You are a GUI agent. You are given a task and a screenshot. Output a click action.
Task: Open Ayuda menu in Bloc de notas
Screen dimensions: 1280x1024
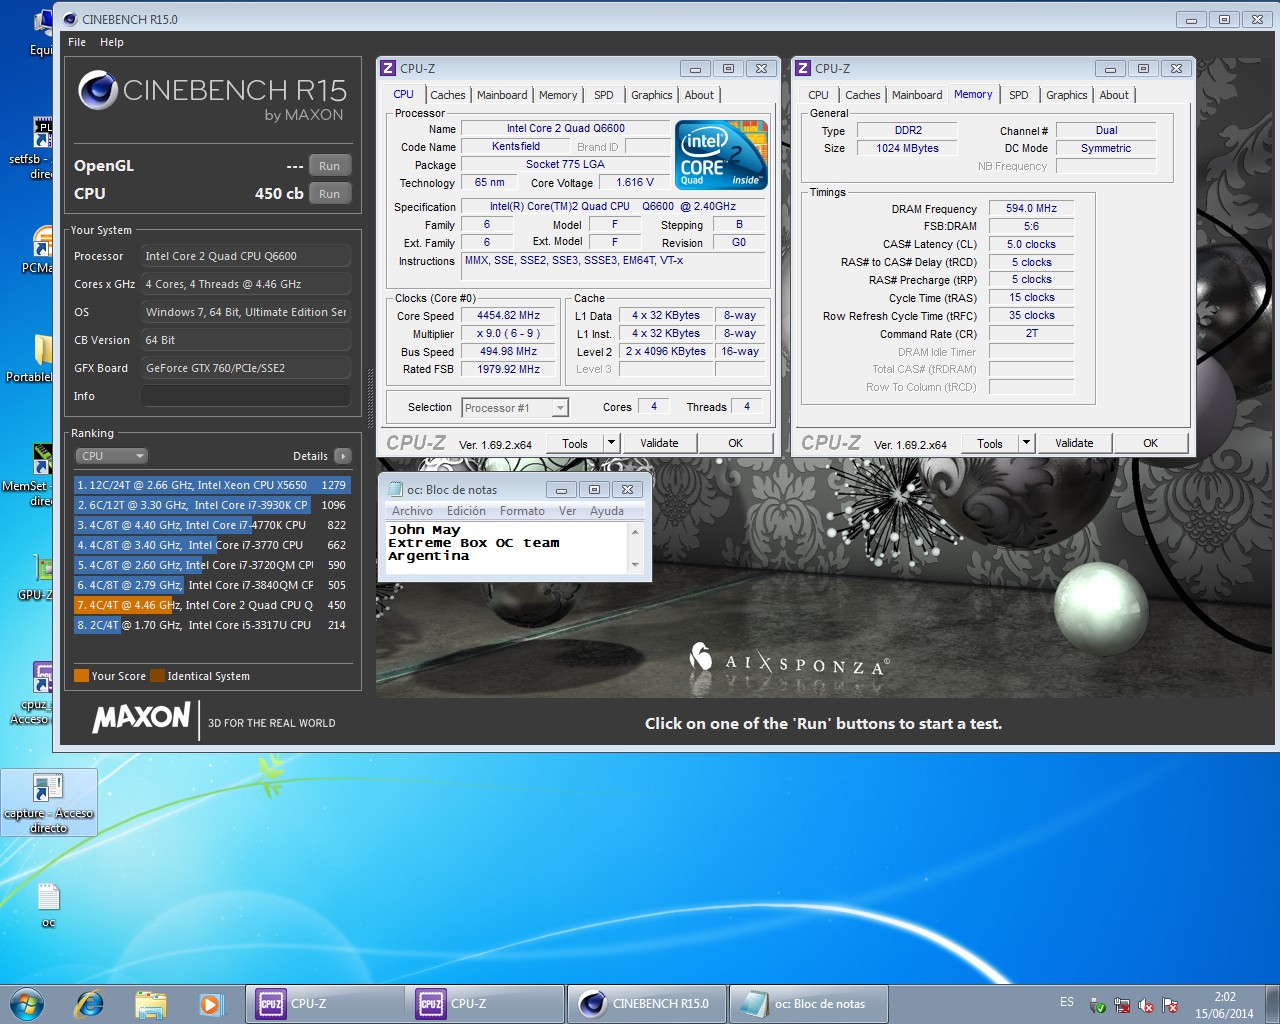[607, 511]
